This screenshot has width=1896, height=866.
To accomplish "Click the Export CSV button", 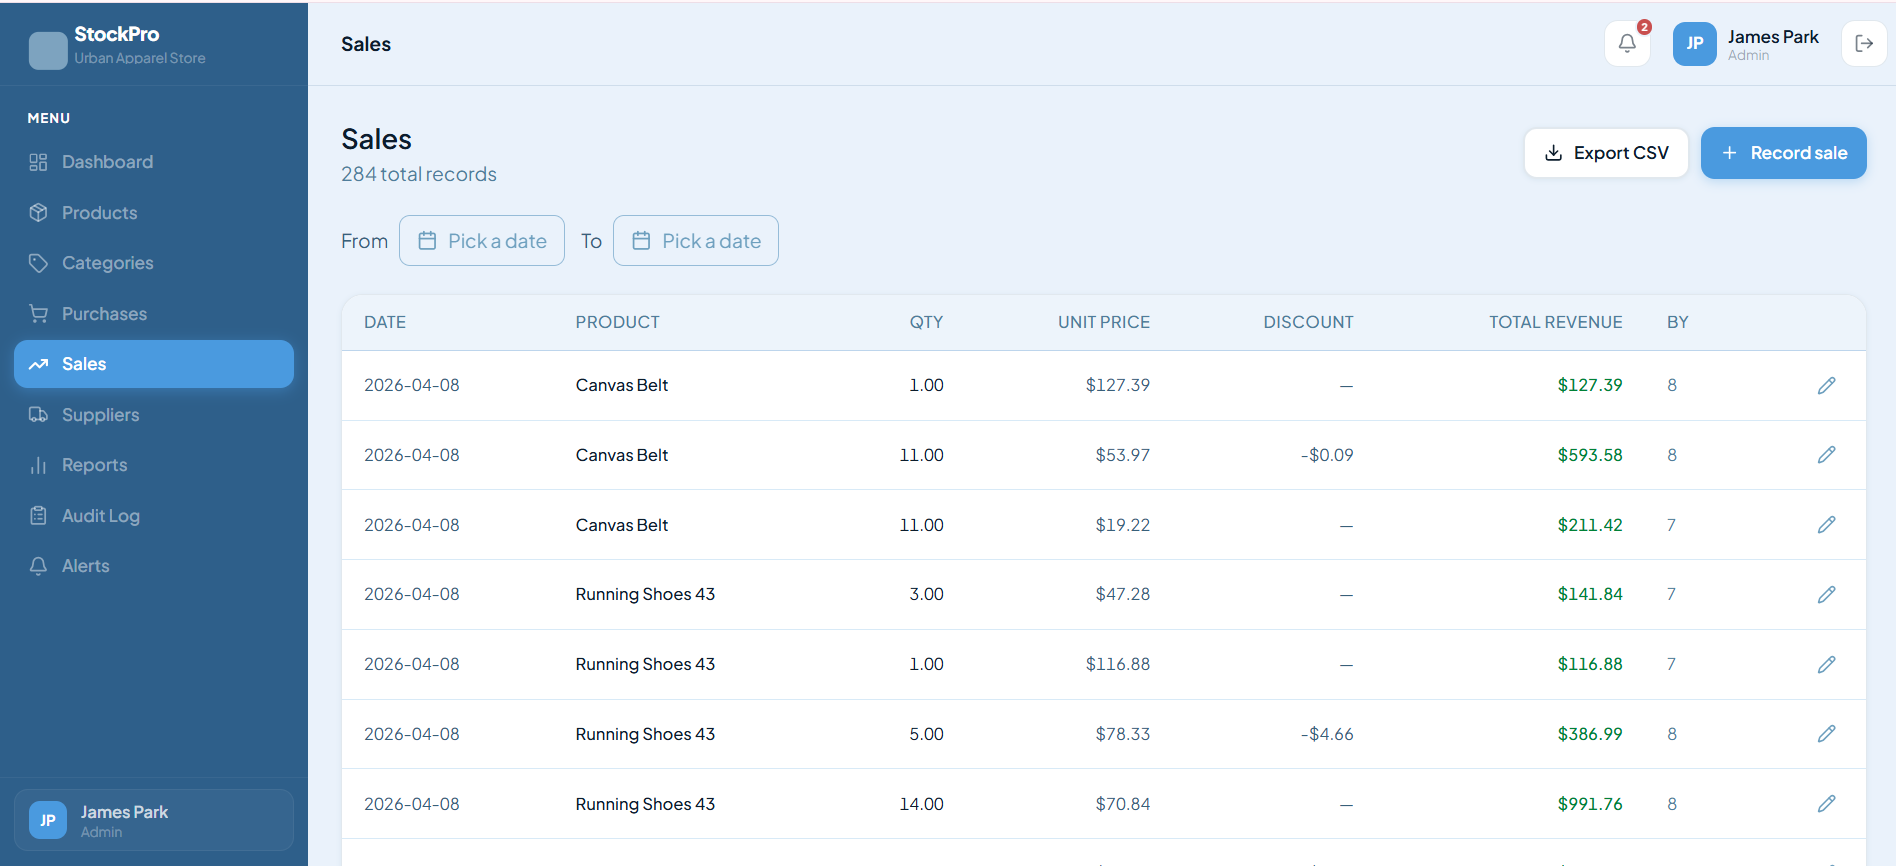I will 1606,153.
